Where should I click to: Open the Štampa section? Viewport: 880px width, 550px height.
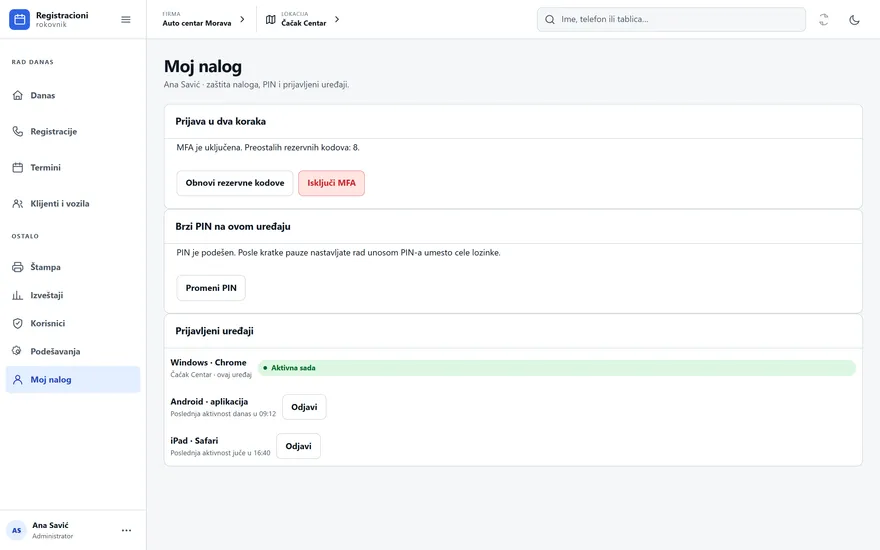coord(73,267)
